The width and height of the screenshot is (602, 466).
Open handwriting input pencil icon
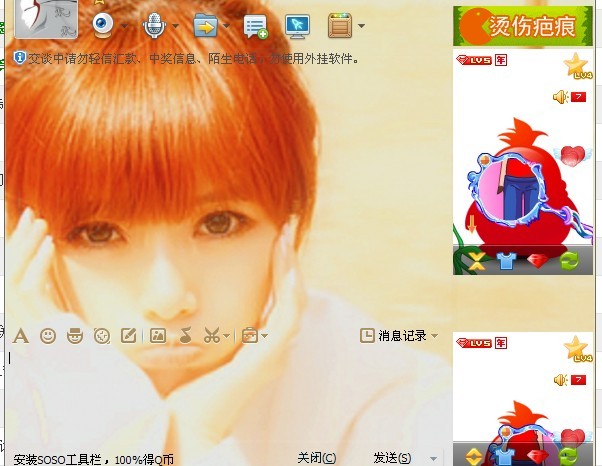point(129,336)
